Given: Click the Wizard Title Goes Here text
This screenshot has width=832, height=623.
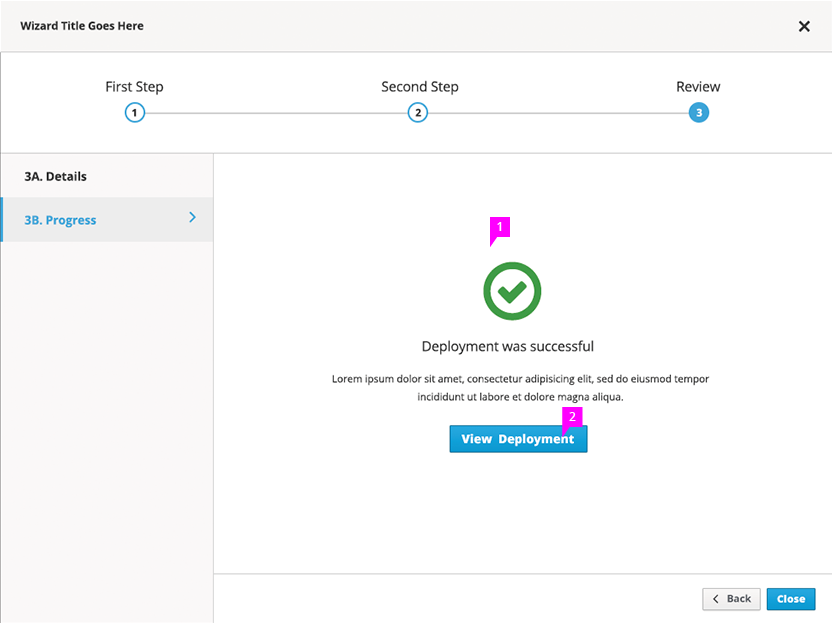Looking at the screenshot, I should [82, 26].
